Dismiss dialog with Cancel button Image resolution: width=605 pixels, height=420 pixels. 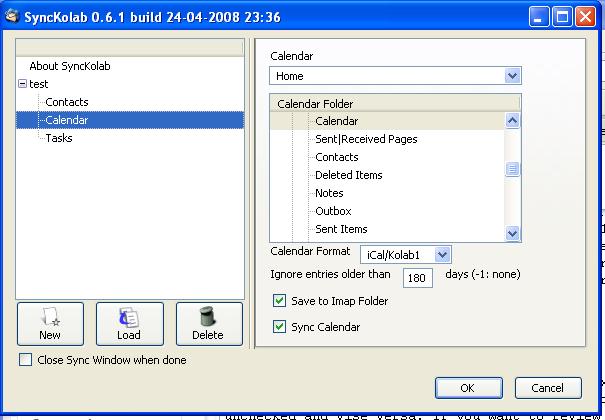[x=548, y=388]
